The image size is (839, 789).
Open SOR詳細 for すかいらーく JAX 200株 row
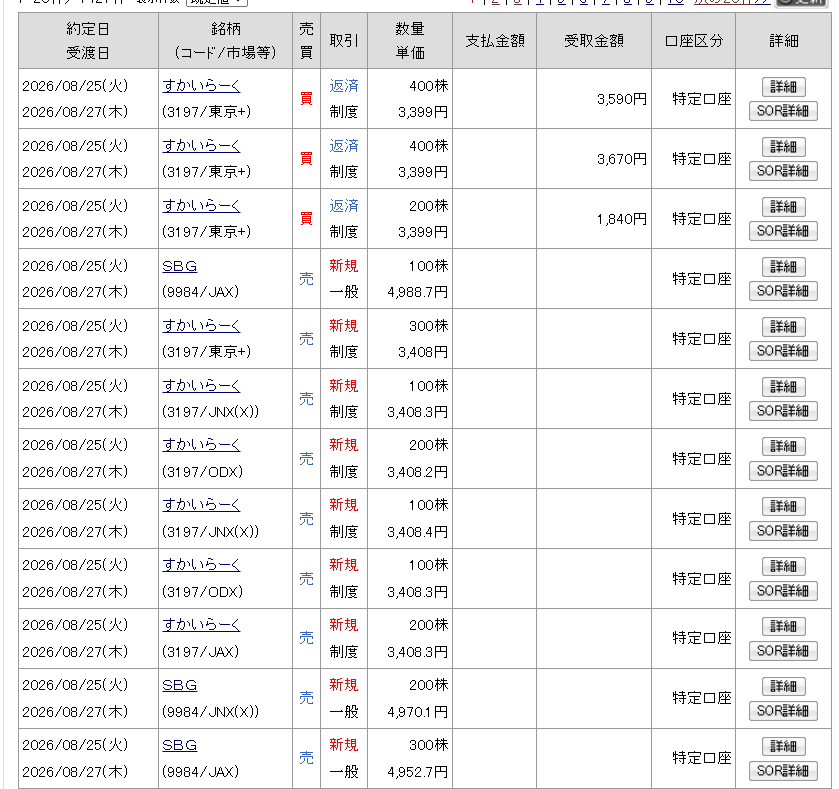[783, 650]
